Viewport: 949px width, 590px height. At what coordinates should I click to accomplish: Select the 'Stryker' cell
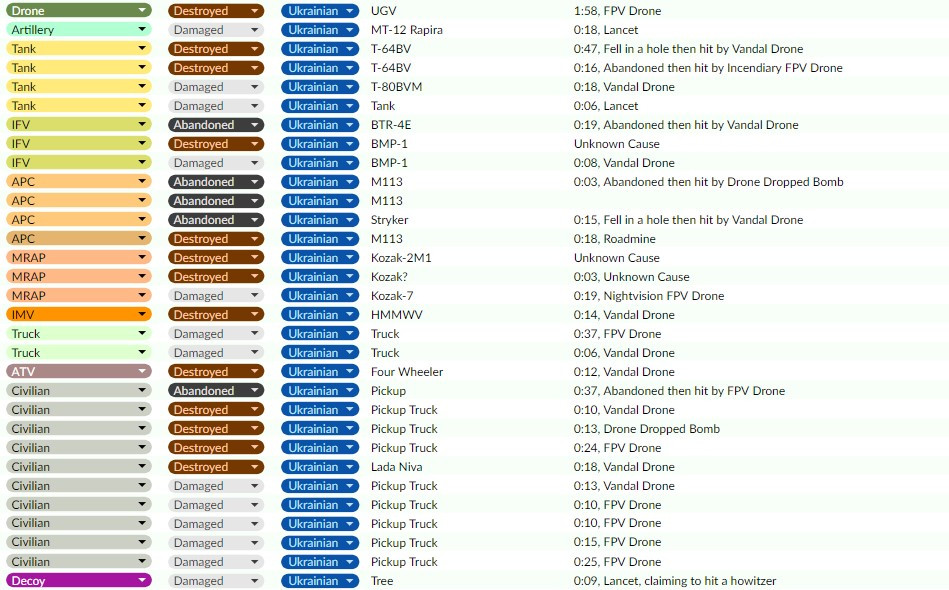pyautogui.click(x=390, y=220)
